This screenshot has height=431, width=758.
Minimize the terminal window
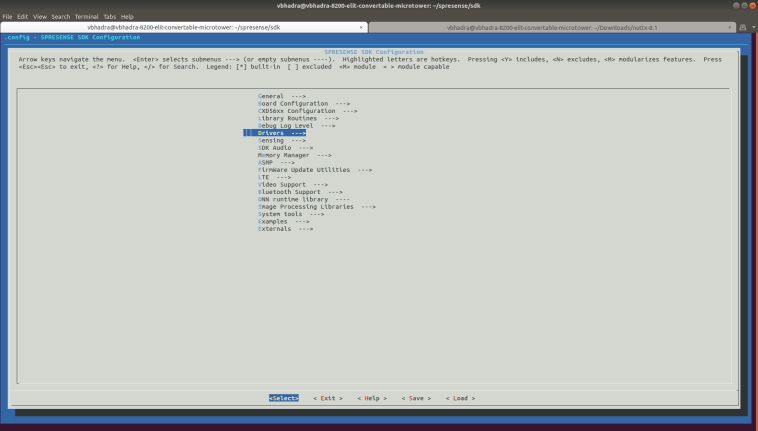coord(736,6)
